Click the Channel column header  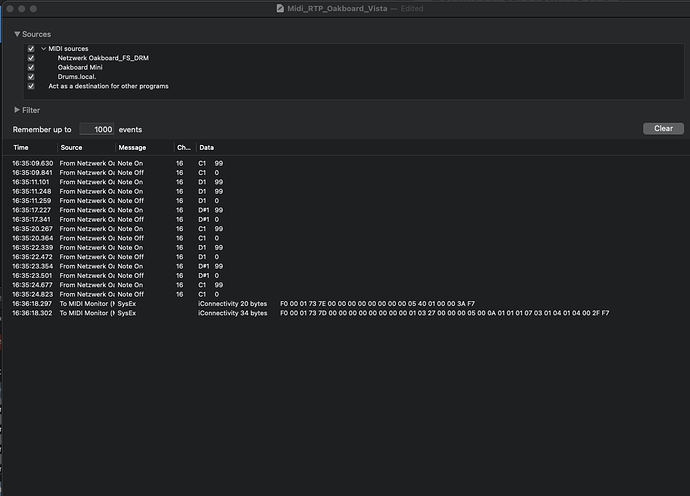pyautogui.click(x=183, y=148)
